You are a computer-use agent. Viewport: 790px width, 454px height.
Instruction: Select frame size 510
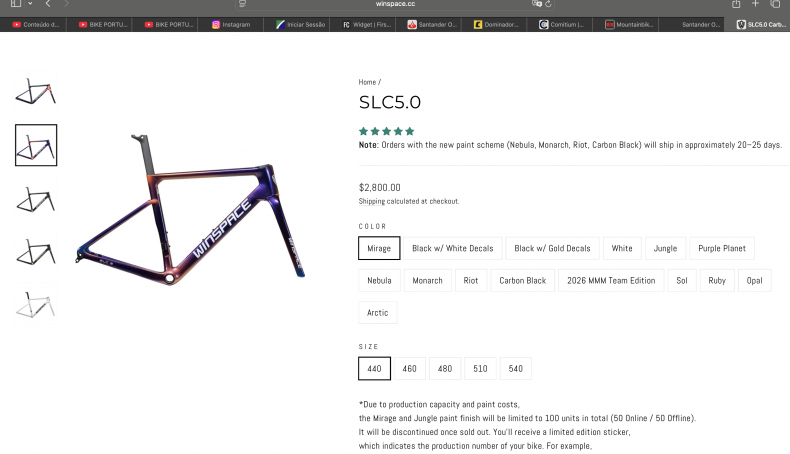[480, 369]
